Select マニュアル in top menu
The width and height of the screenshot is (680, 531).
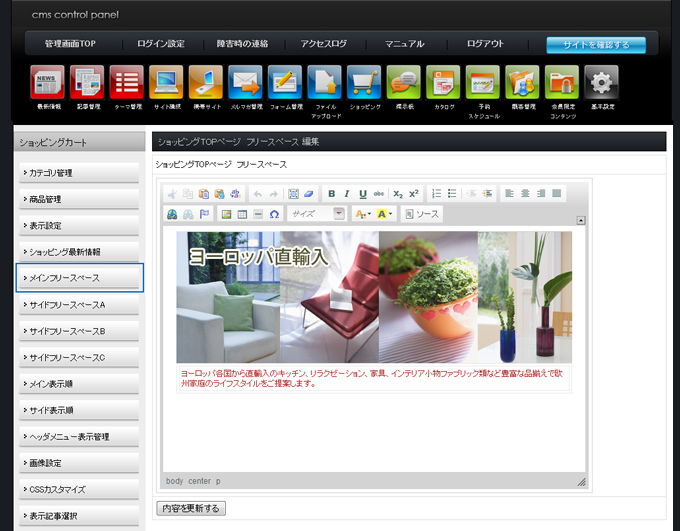click(404, 44)
